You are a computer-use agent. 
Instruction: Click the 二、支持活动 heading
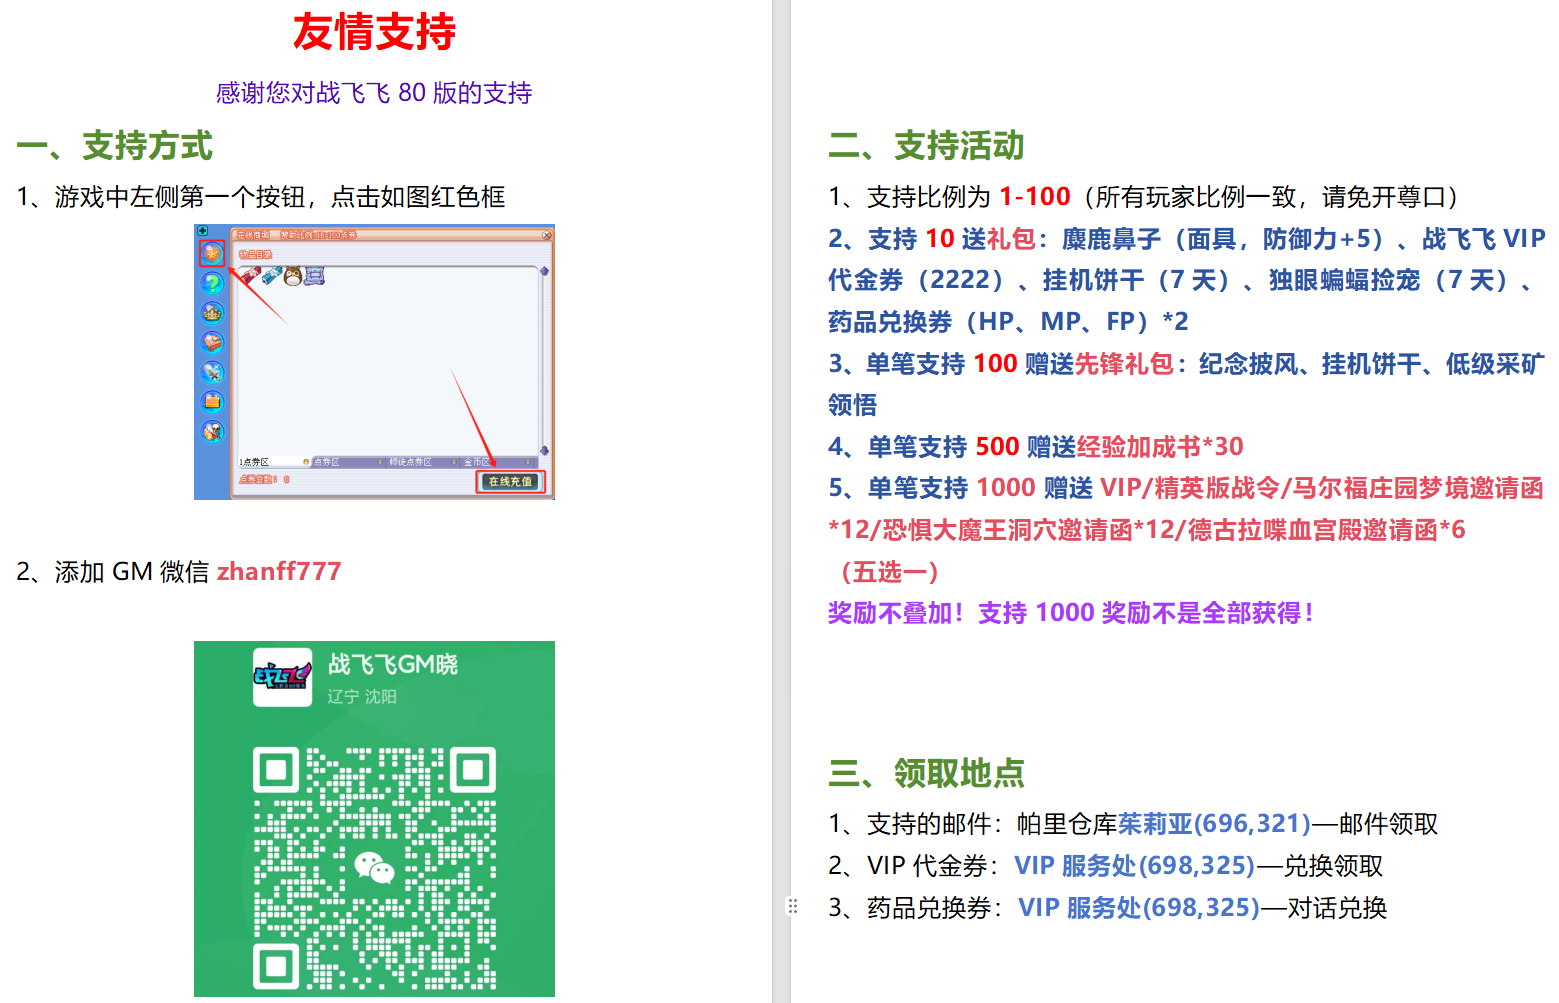(926, 146)
